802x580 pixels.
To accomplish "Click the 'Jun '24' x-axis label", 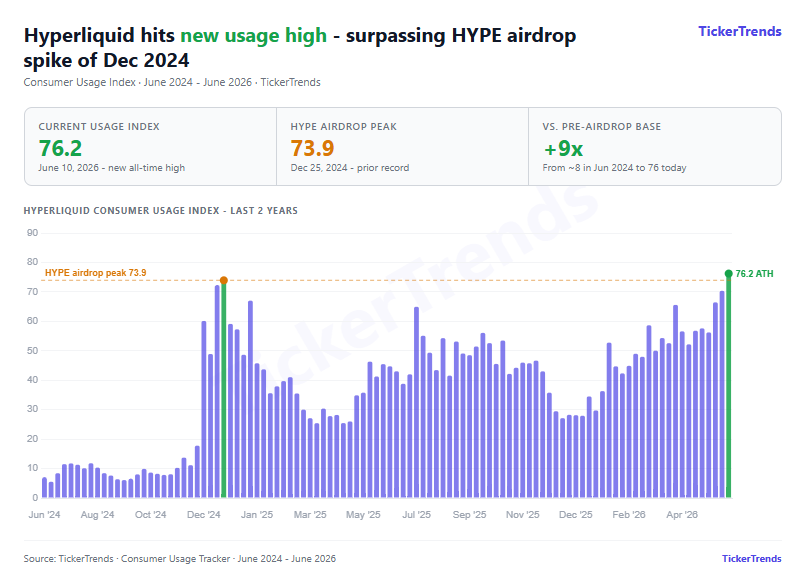I will click(x=44, y=515).
